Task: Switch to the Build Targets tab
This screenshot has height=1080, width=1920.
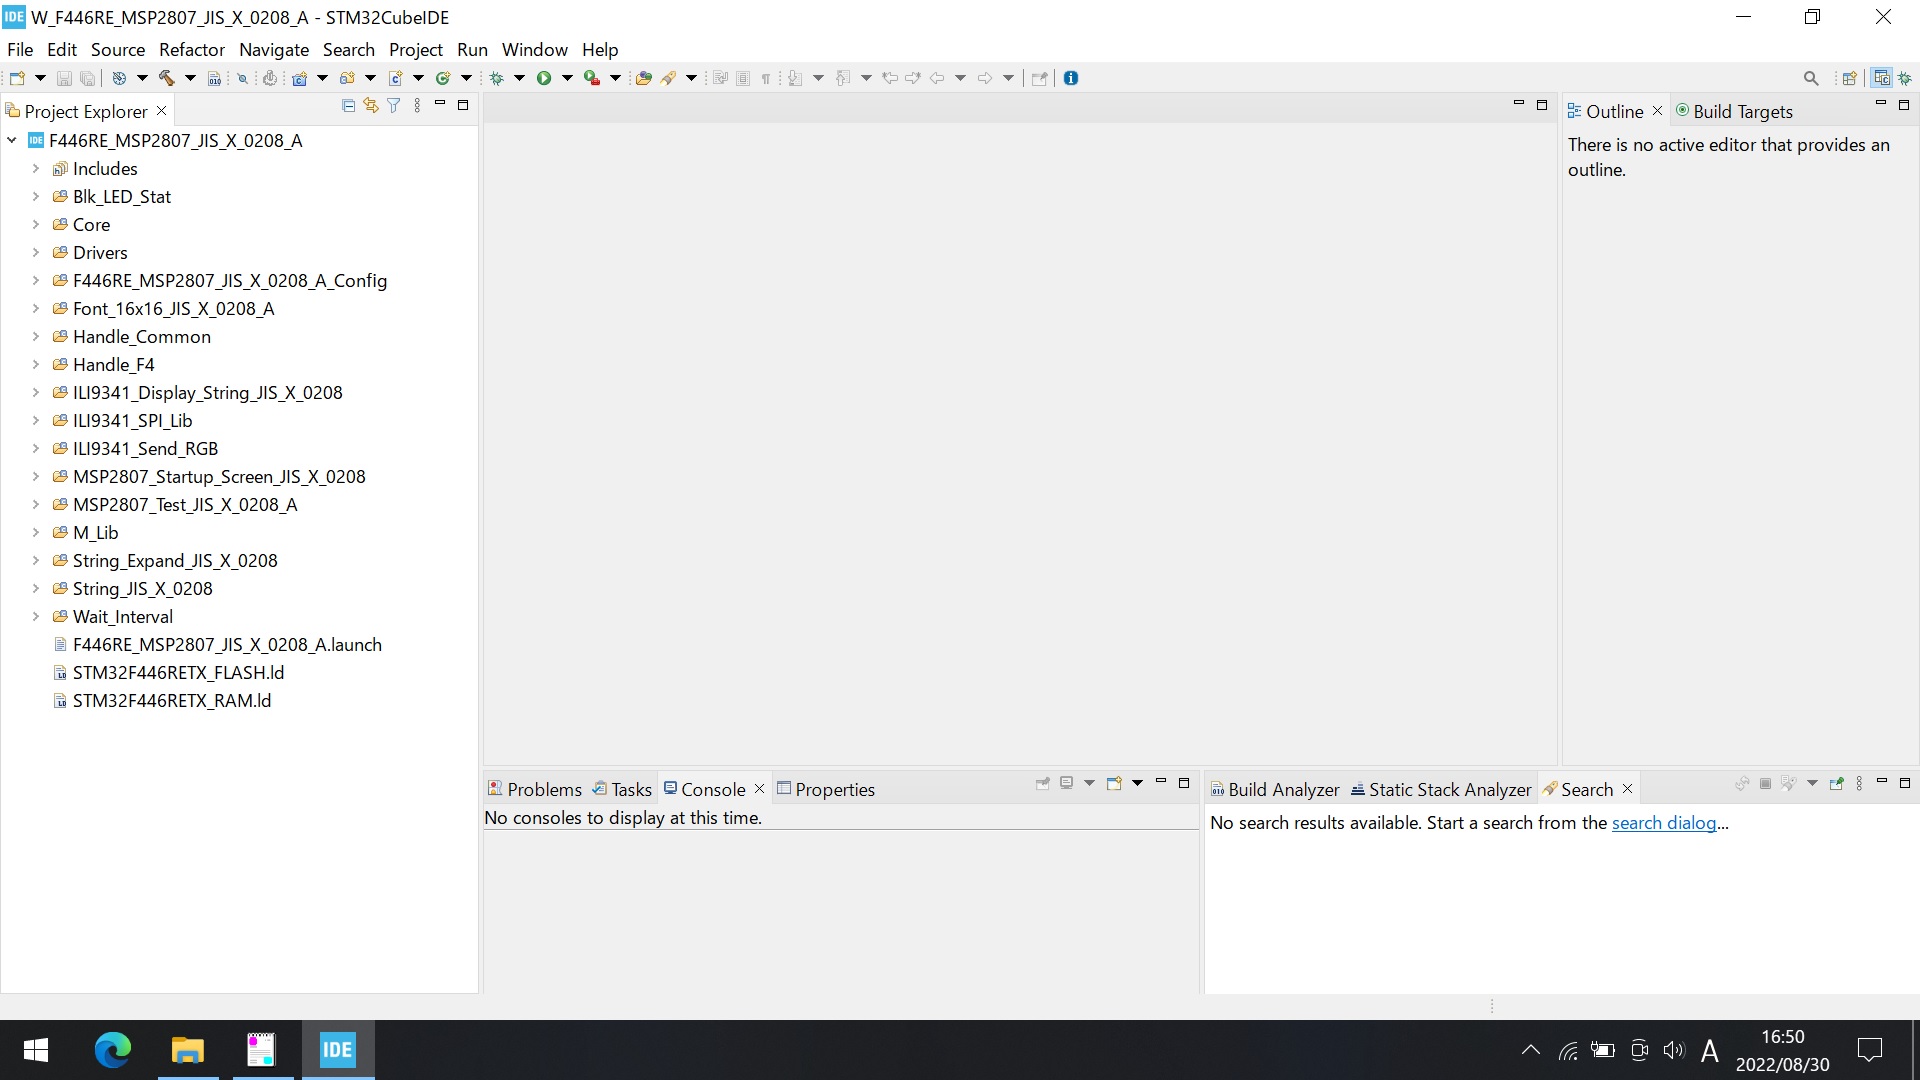Action: (x=1734, y=111)
